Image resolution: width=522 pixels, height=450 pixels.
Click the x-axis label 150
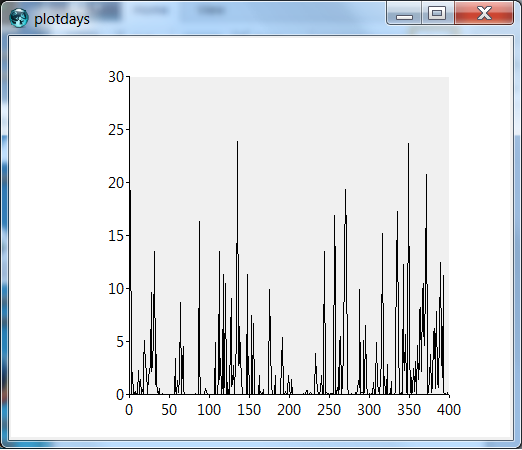tap(249, 410)
